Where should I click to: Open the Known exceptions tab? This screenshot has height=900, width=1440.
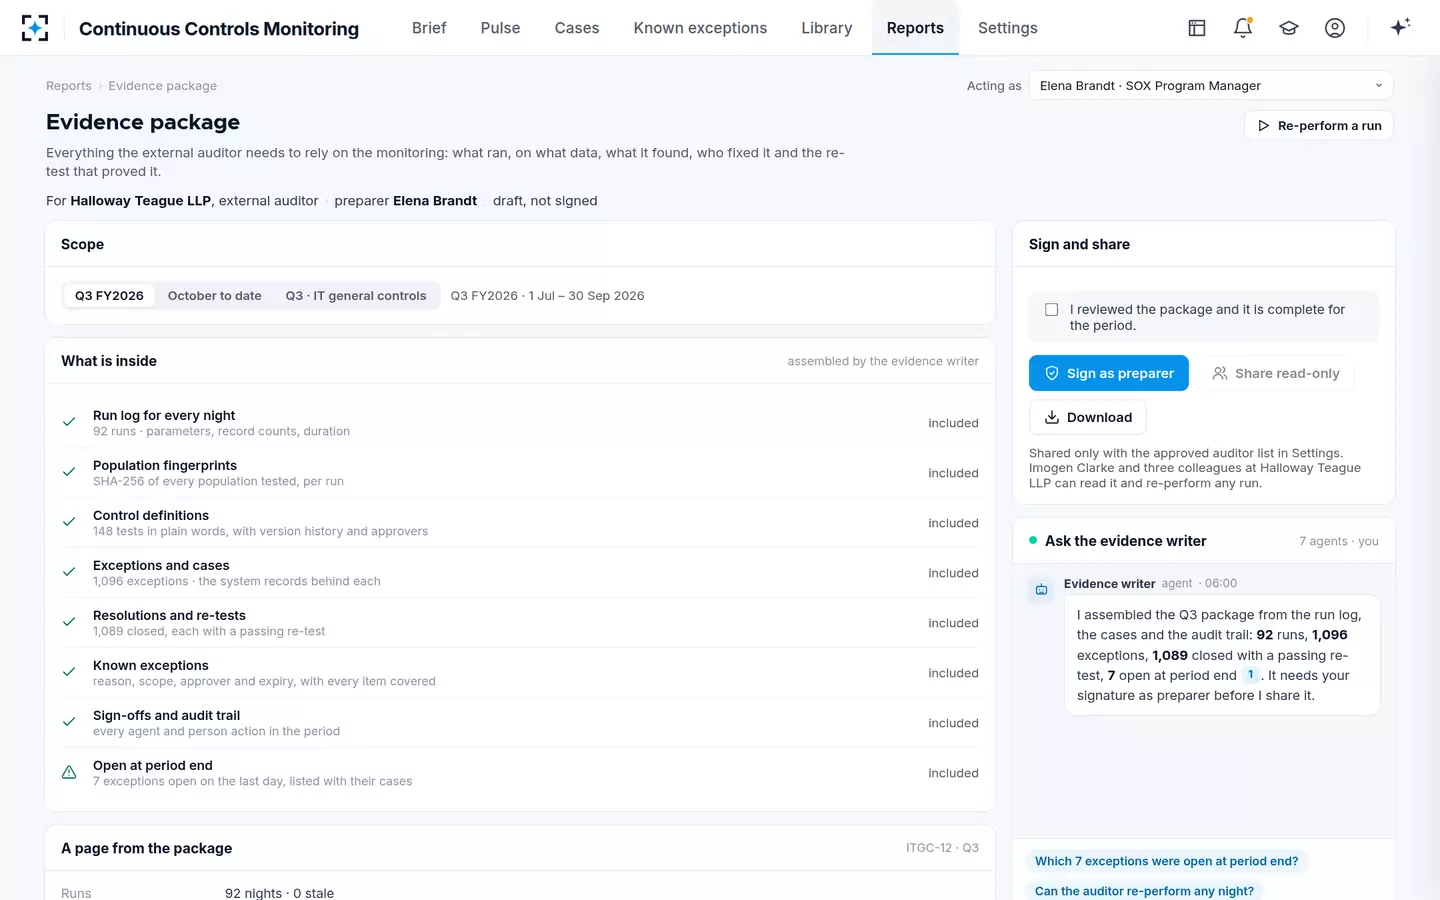(x=700, y=28)
